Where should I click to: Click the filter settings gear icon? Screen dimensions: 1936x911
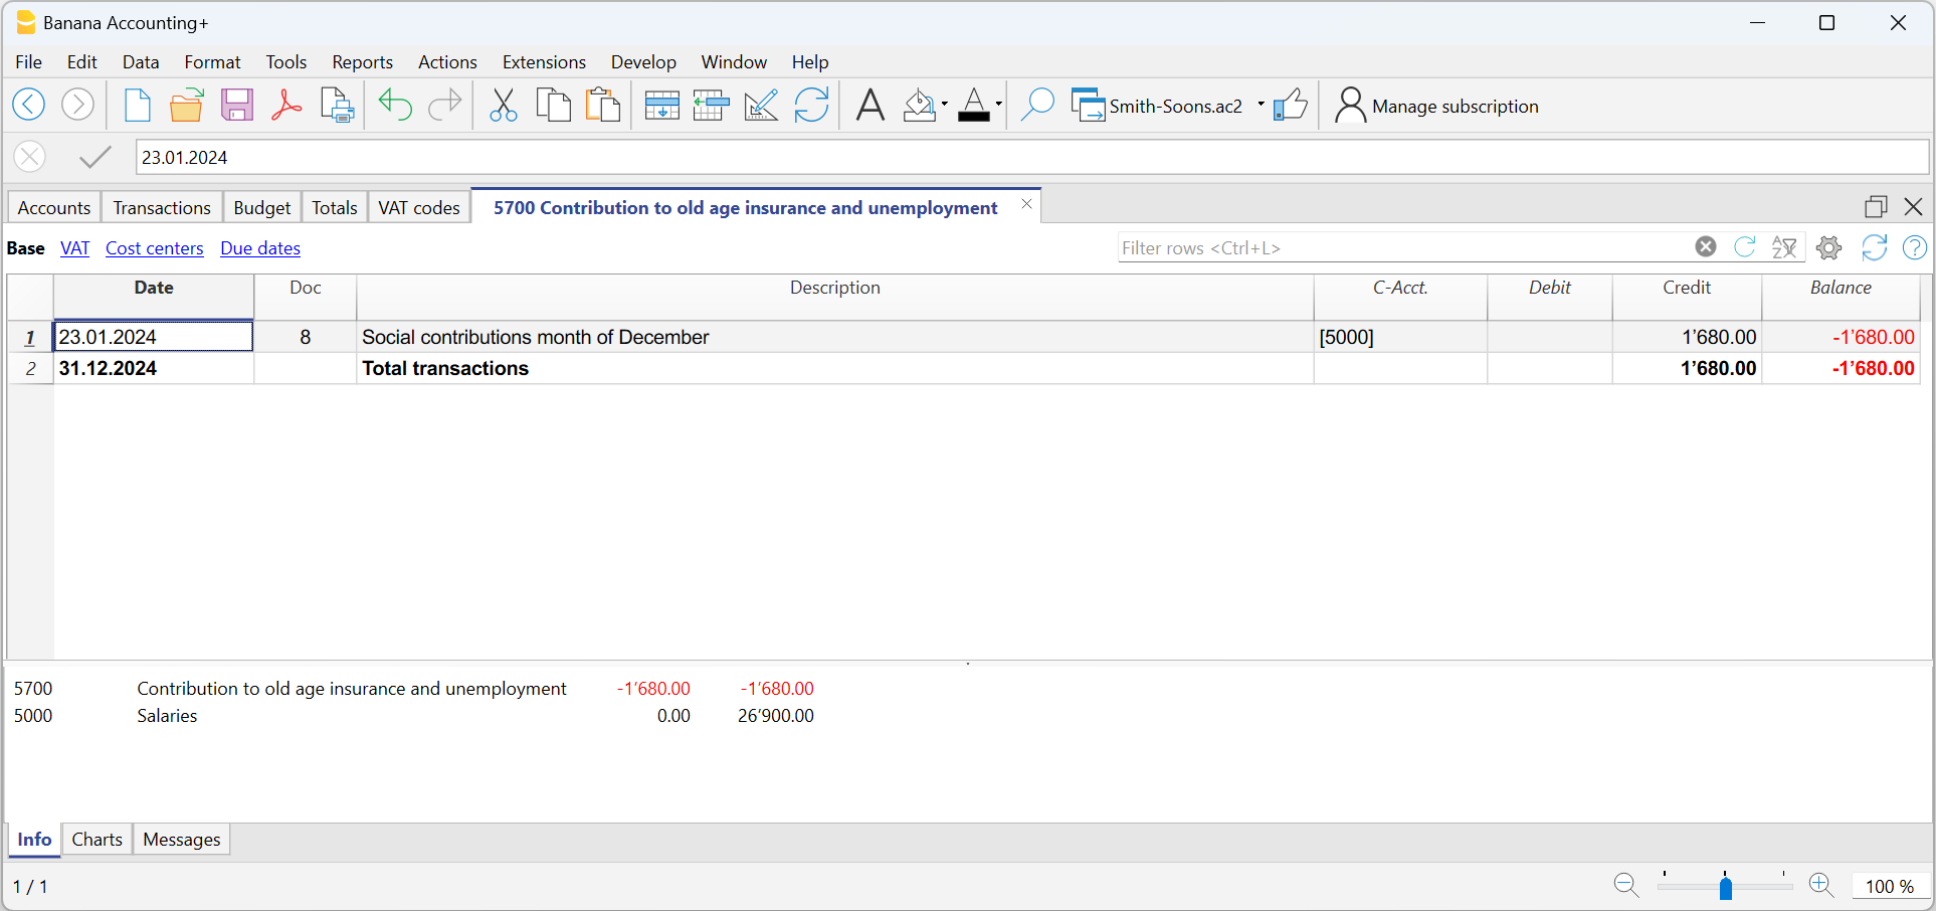pos(1829,247)
